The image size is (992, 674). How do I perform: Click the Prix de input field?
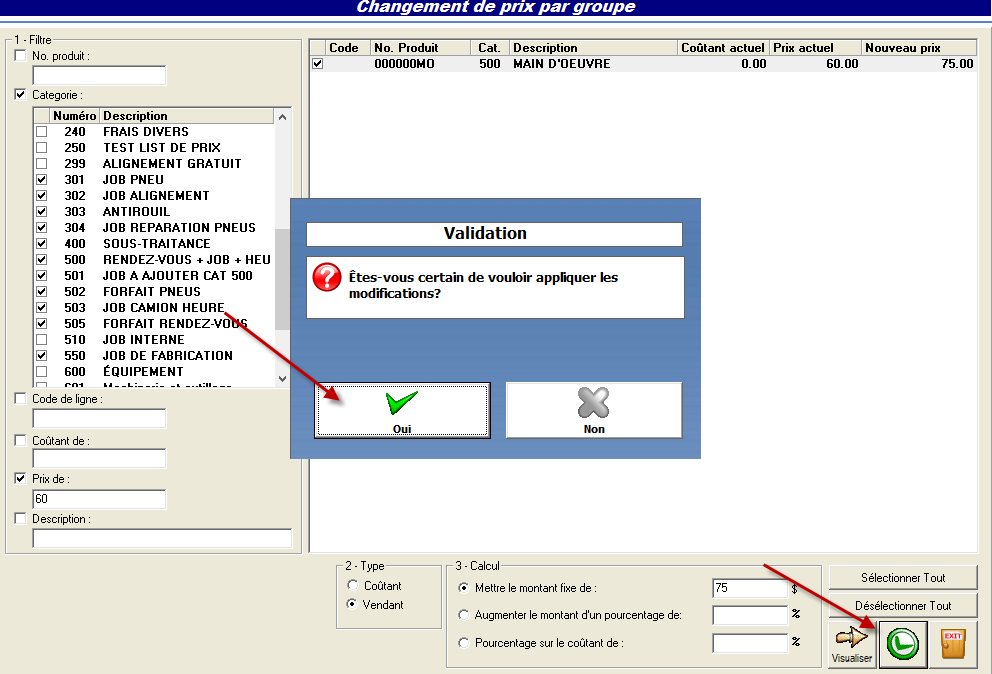coord(99,498)
